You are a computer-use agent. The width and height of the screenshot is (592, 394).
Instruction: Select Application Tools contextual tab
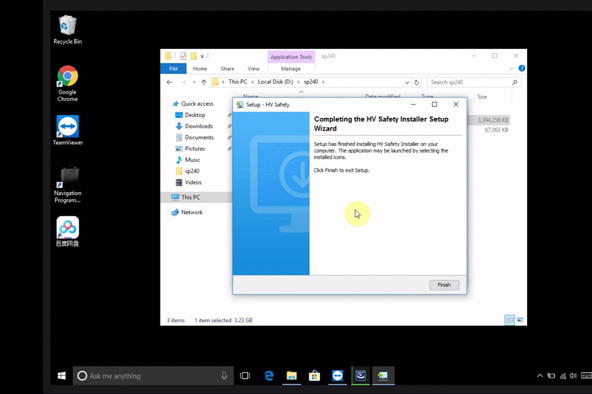(x=291, y=57)
